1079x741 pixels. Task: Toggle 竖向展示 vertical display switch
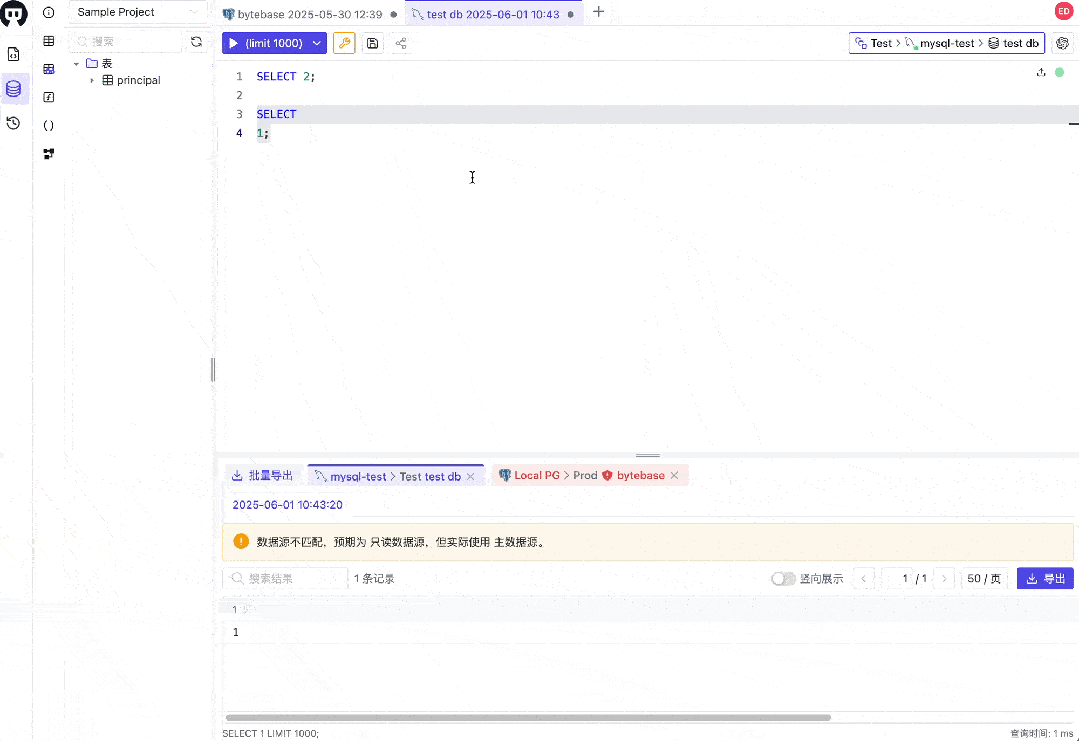783,579
